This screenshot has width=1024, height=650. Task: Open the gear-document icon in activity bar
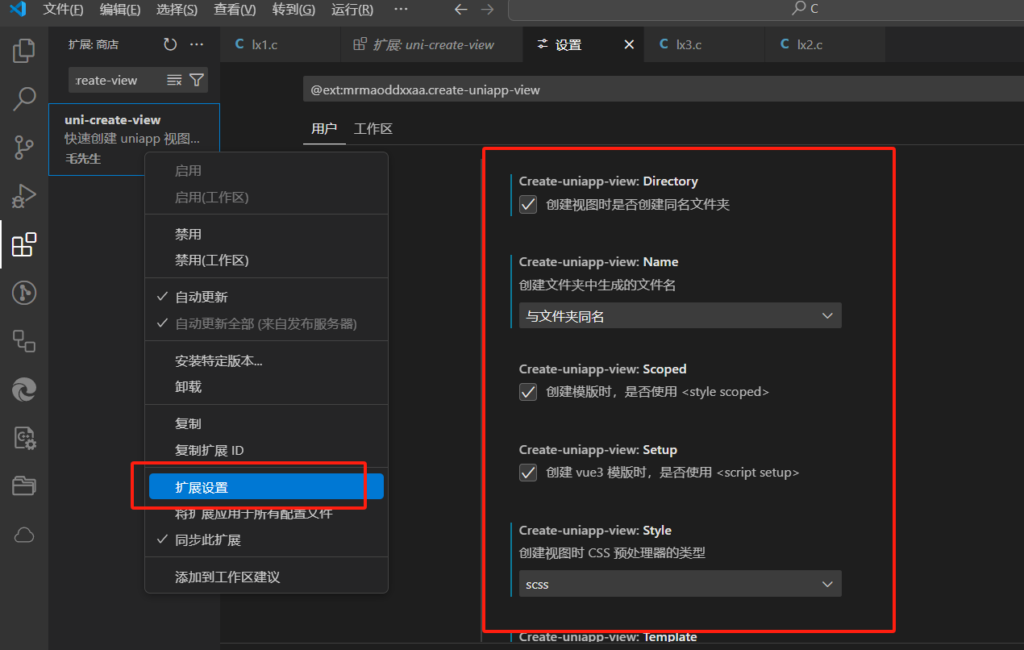click(24, 438)
